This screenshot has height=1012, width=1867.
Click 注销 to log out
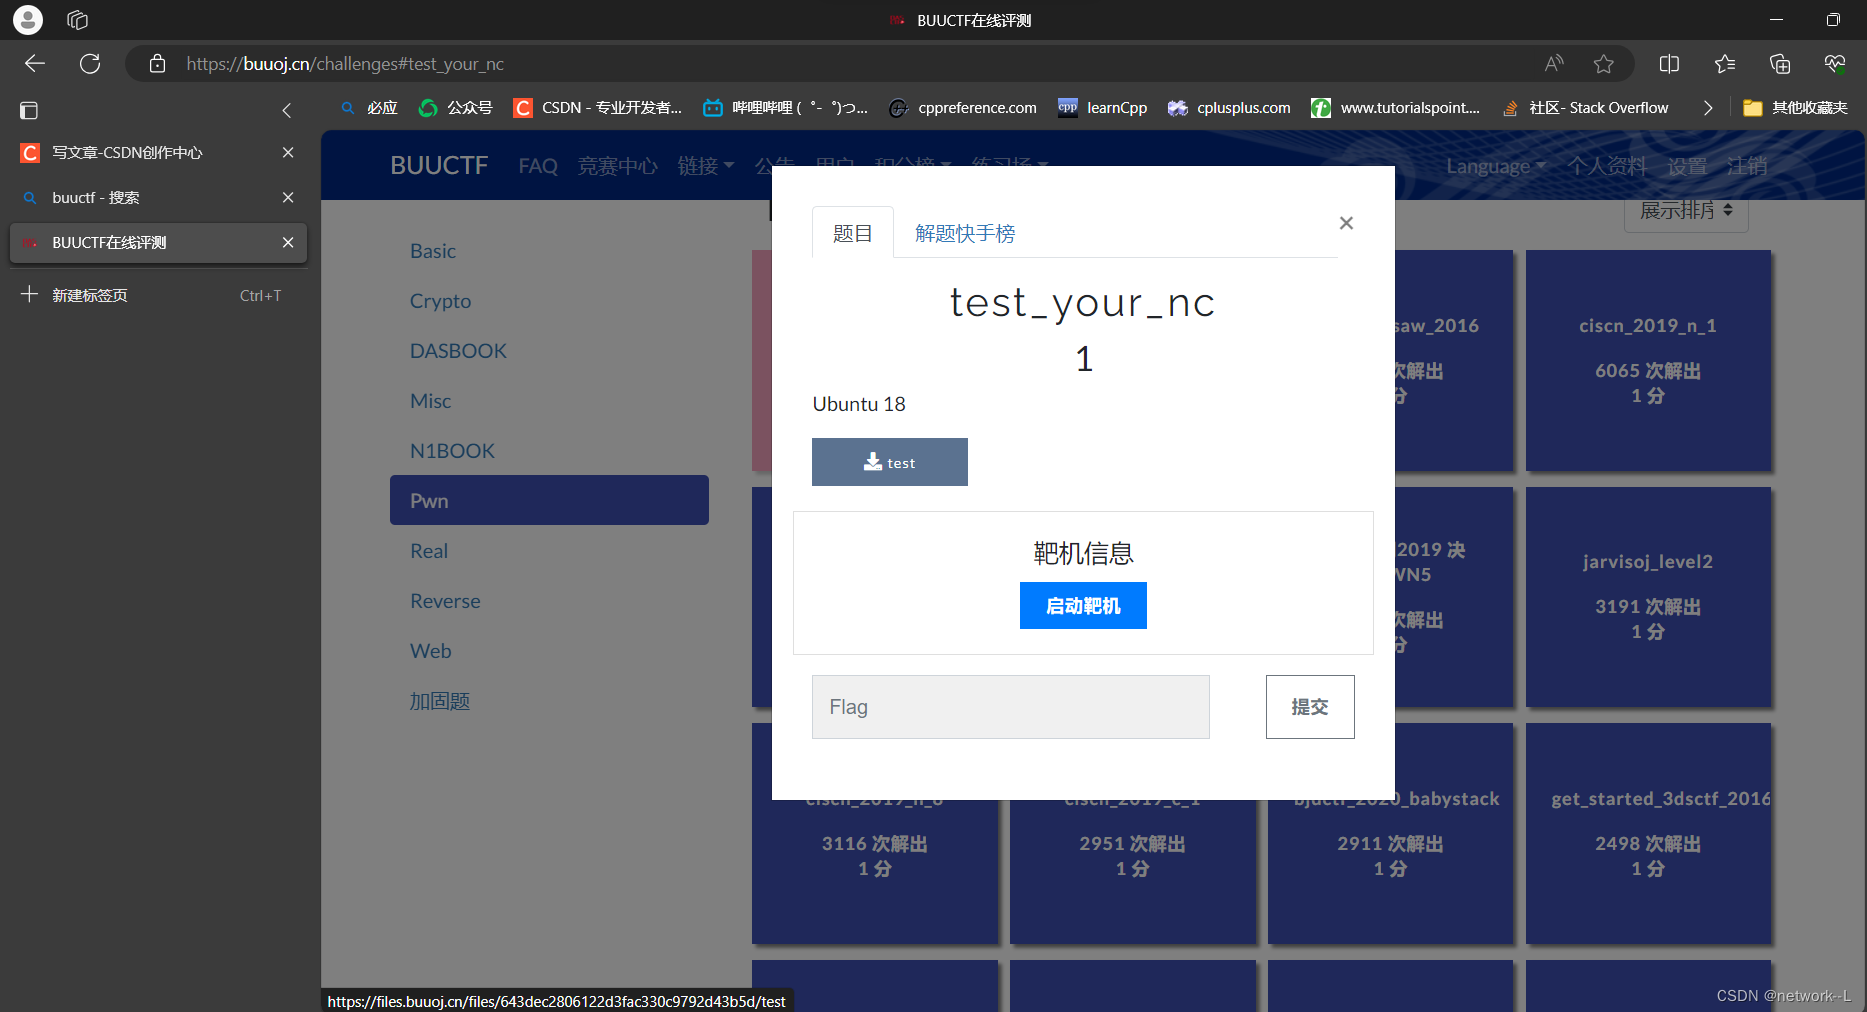coord(1747,166)
